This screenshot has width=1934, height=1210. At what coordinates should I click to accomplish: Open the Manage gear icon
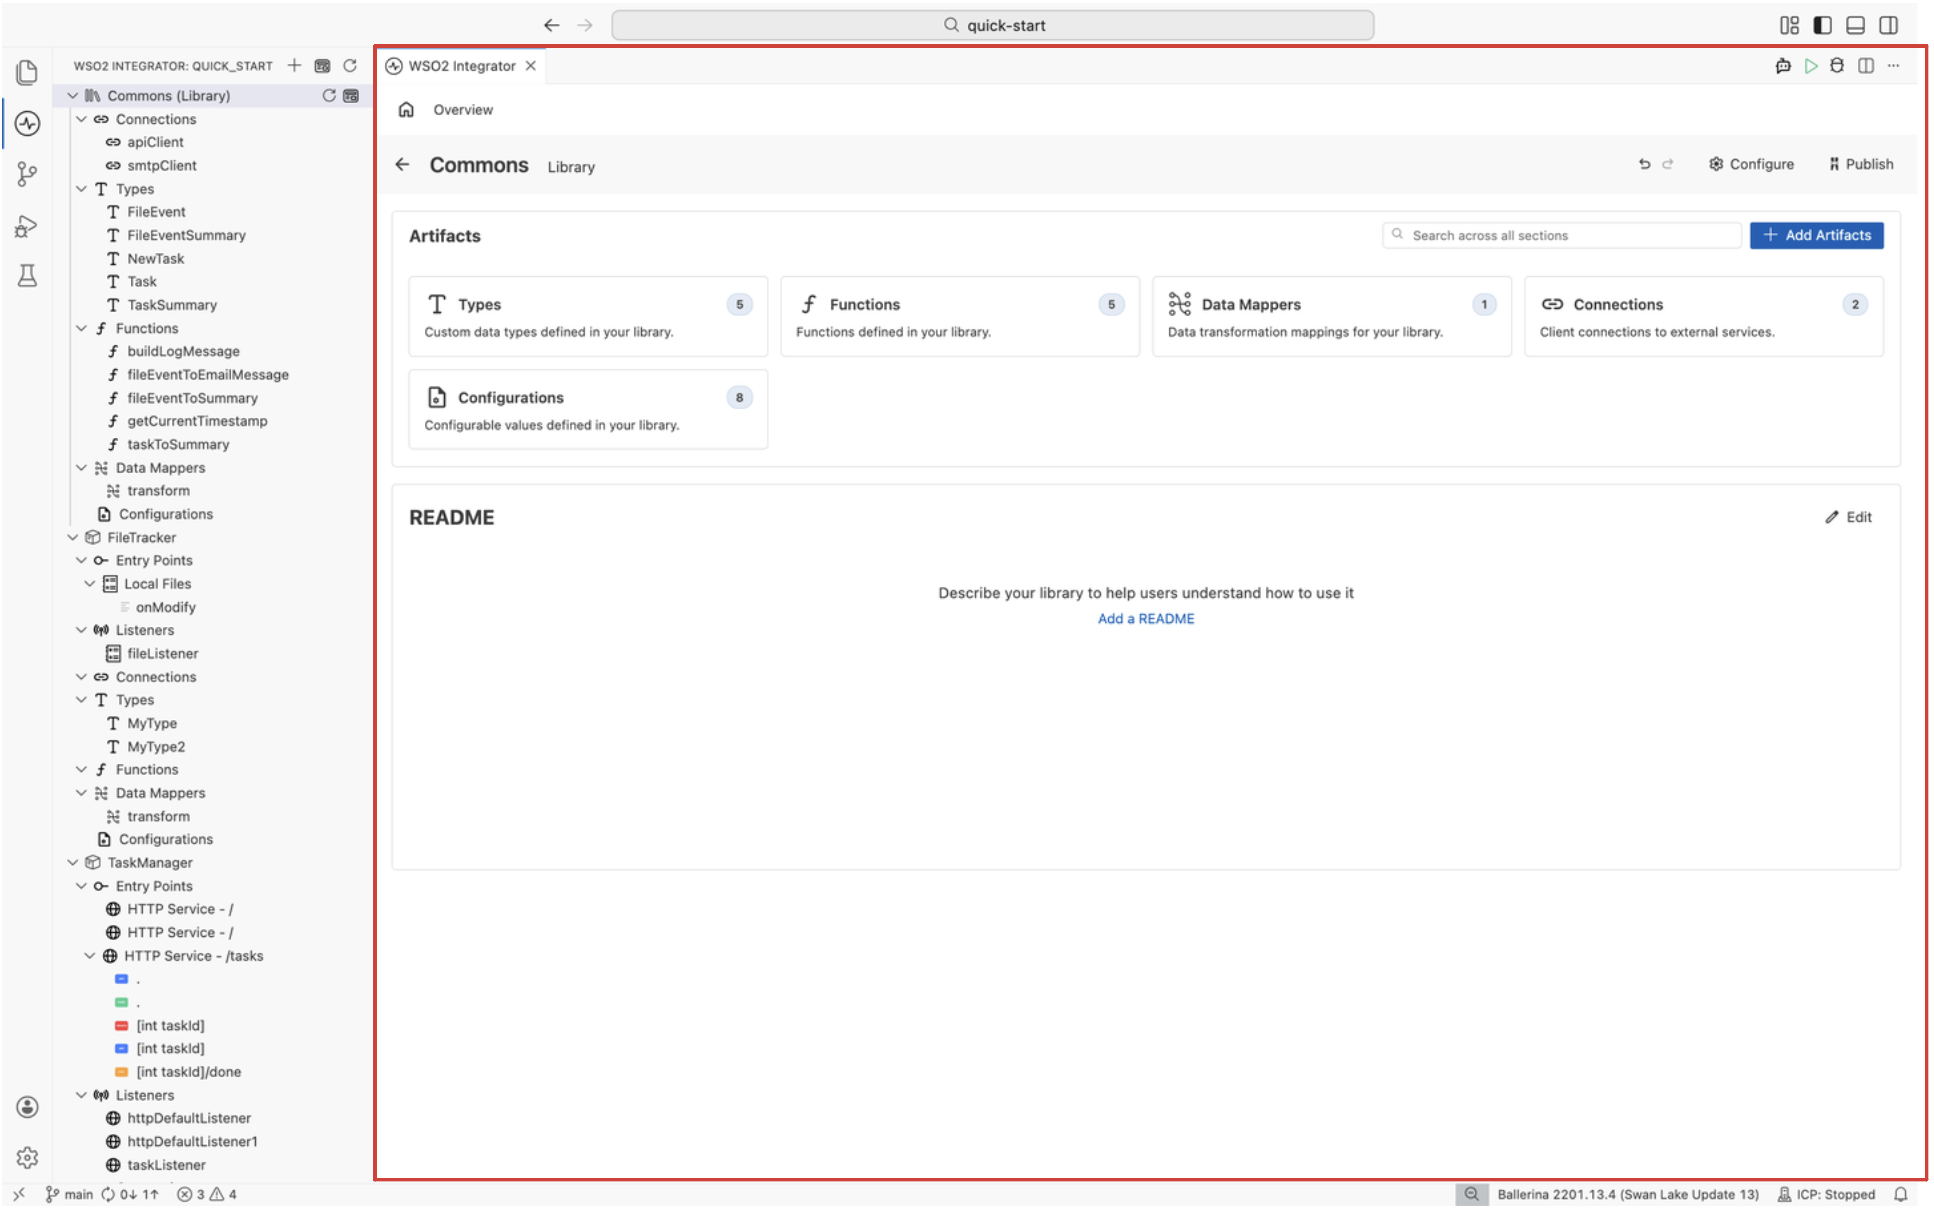pos(27,1157)
